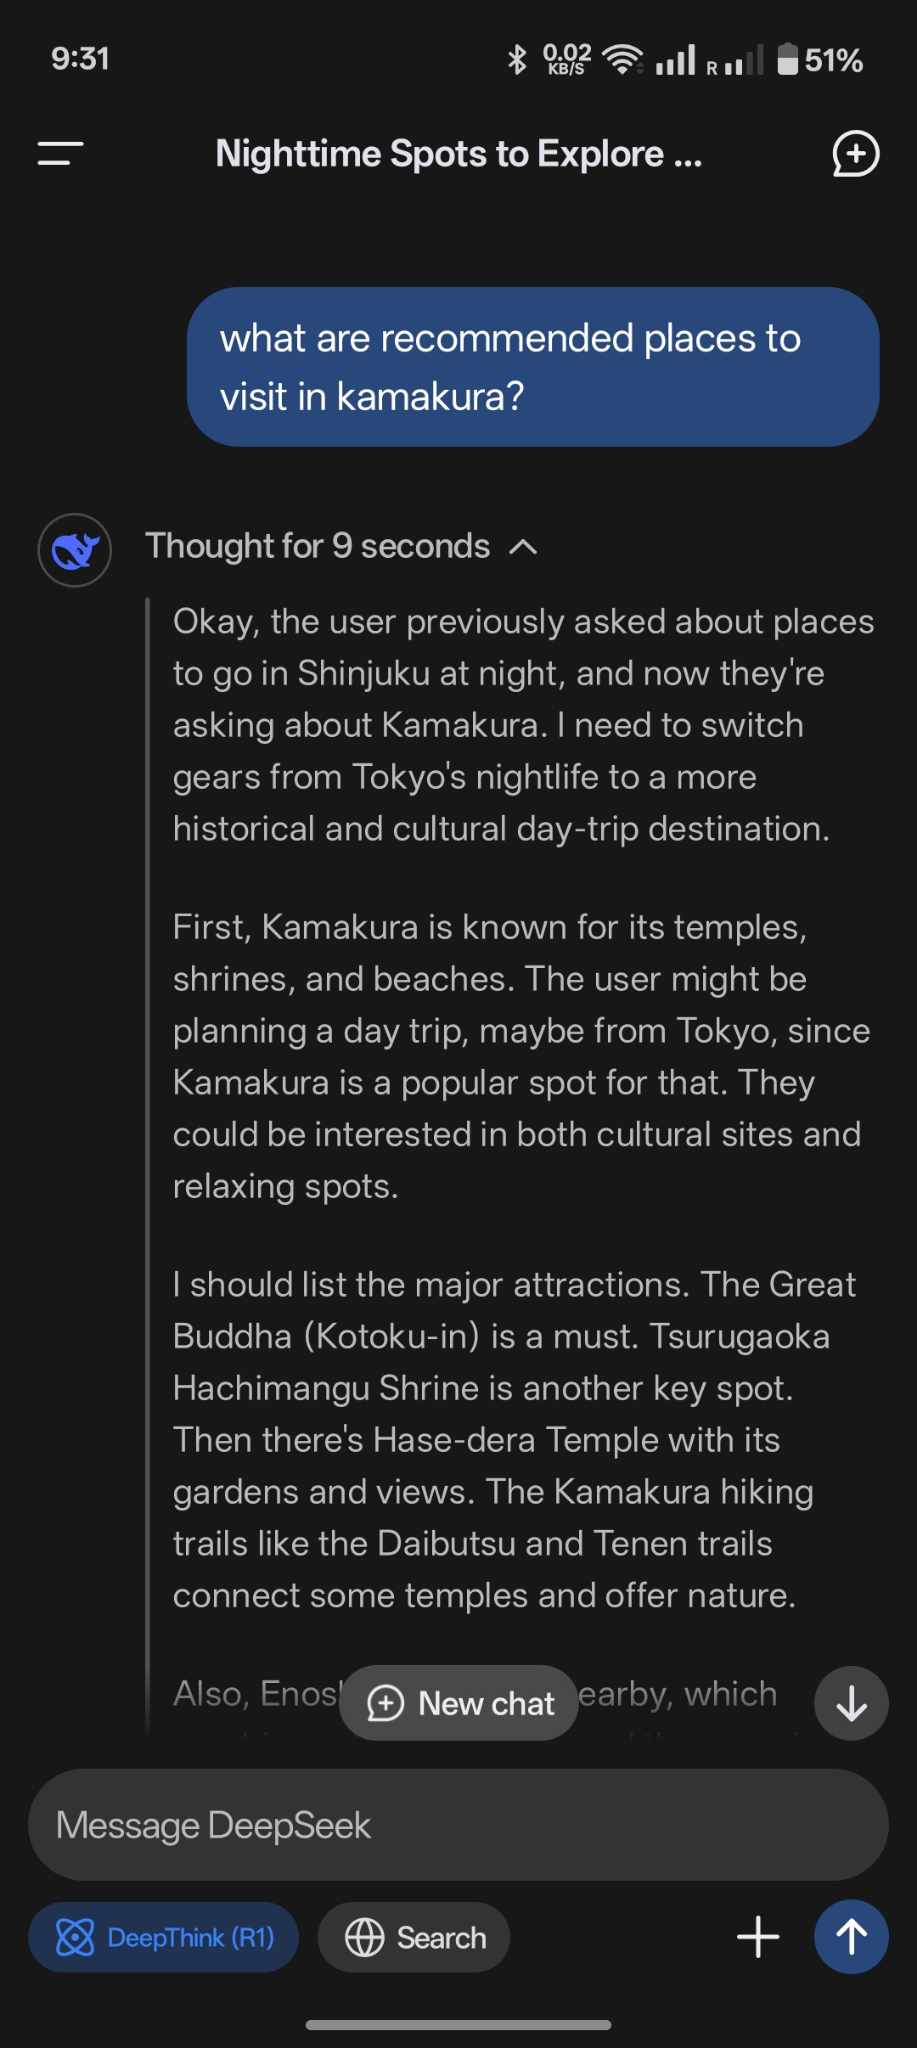
Task: Tap the new chat plus bubble icon
Action: (855, 154)
